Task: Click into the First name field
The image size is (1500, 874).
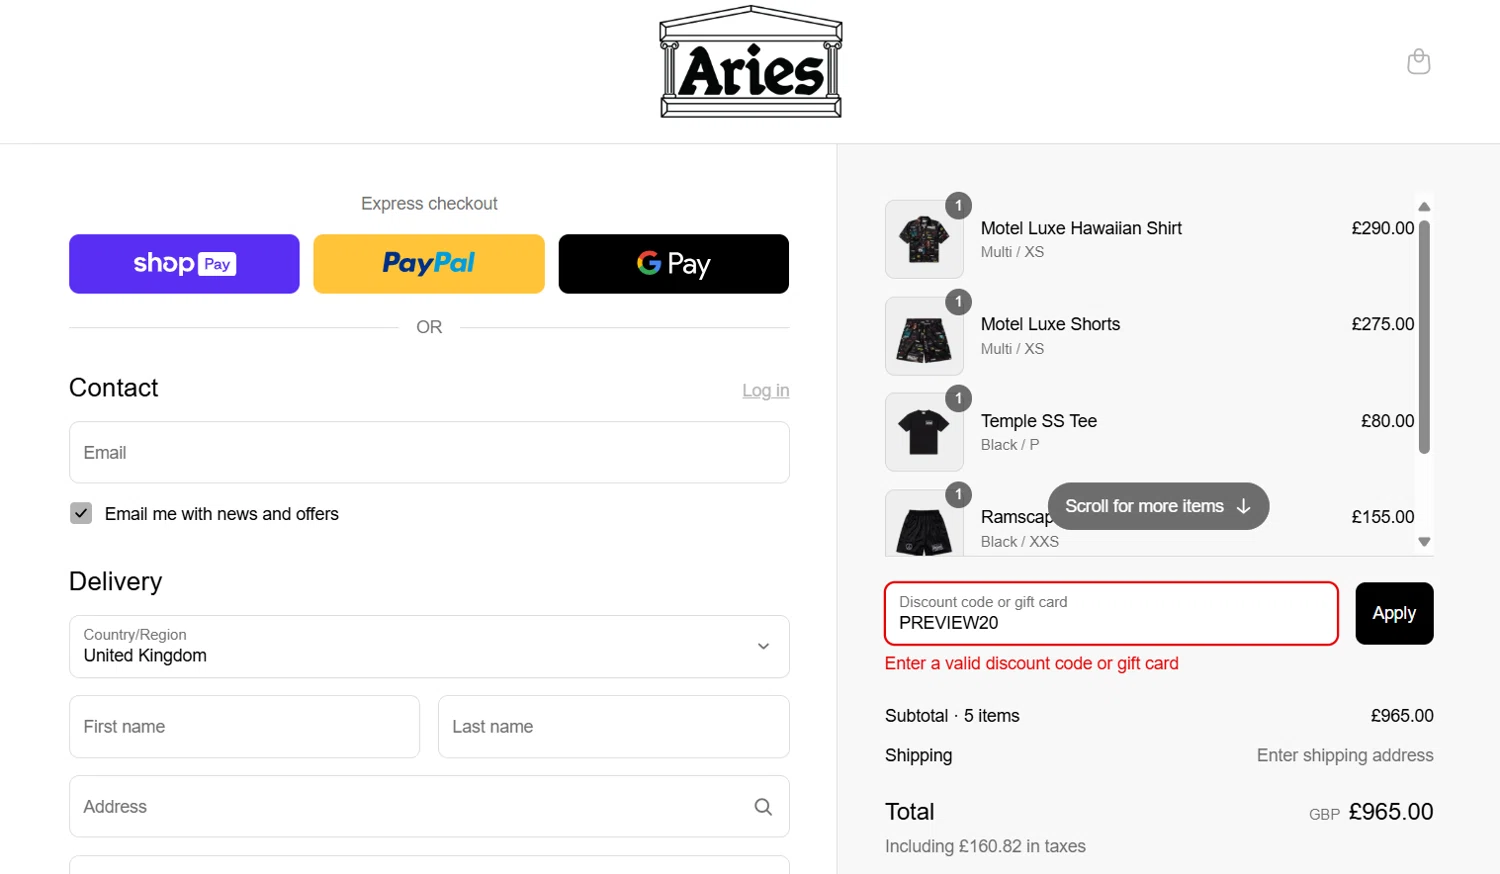Action: coord(244,727)
